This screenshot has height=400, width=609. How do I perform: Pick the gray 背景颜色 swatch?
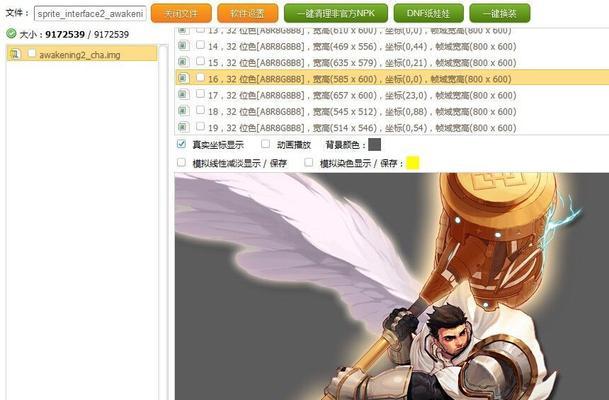(374, 145)
